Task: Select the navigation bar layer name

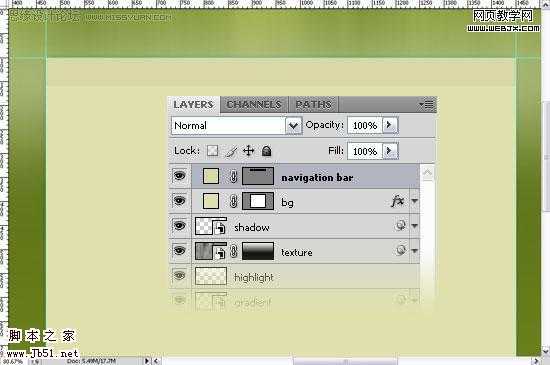Action: pos(317,178)
